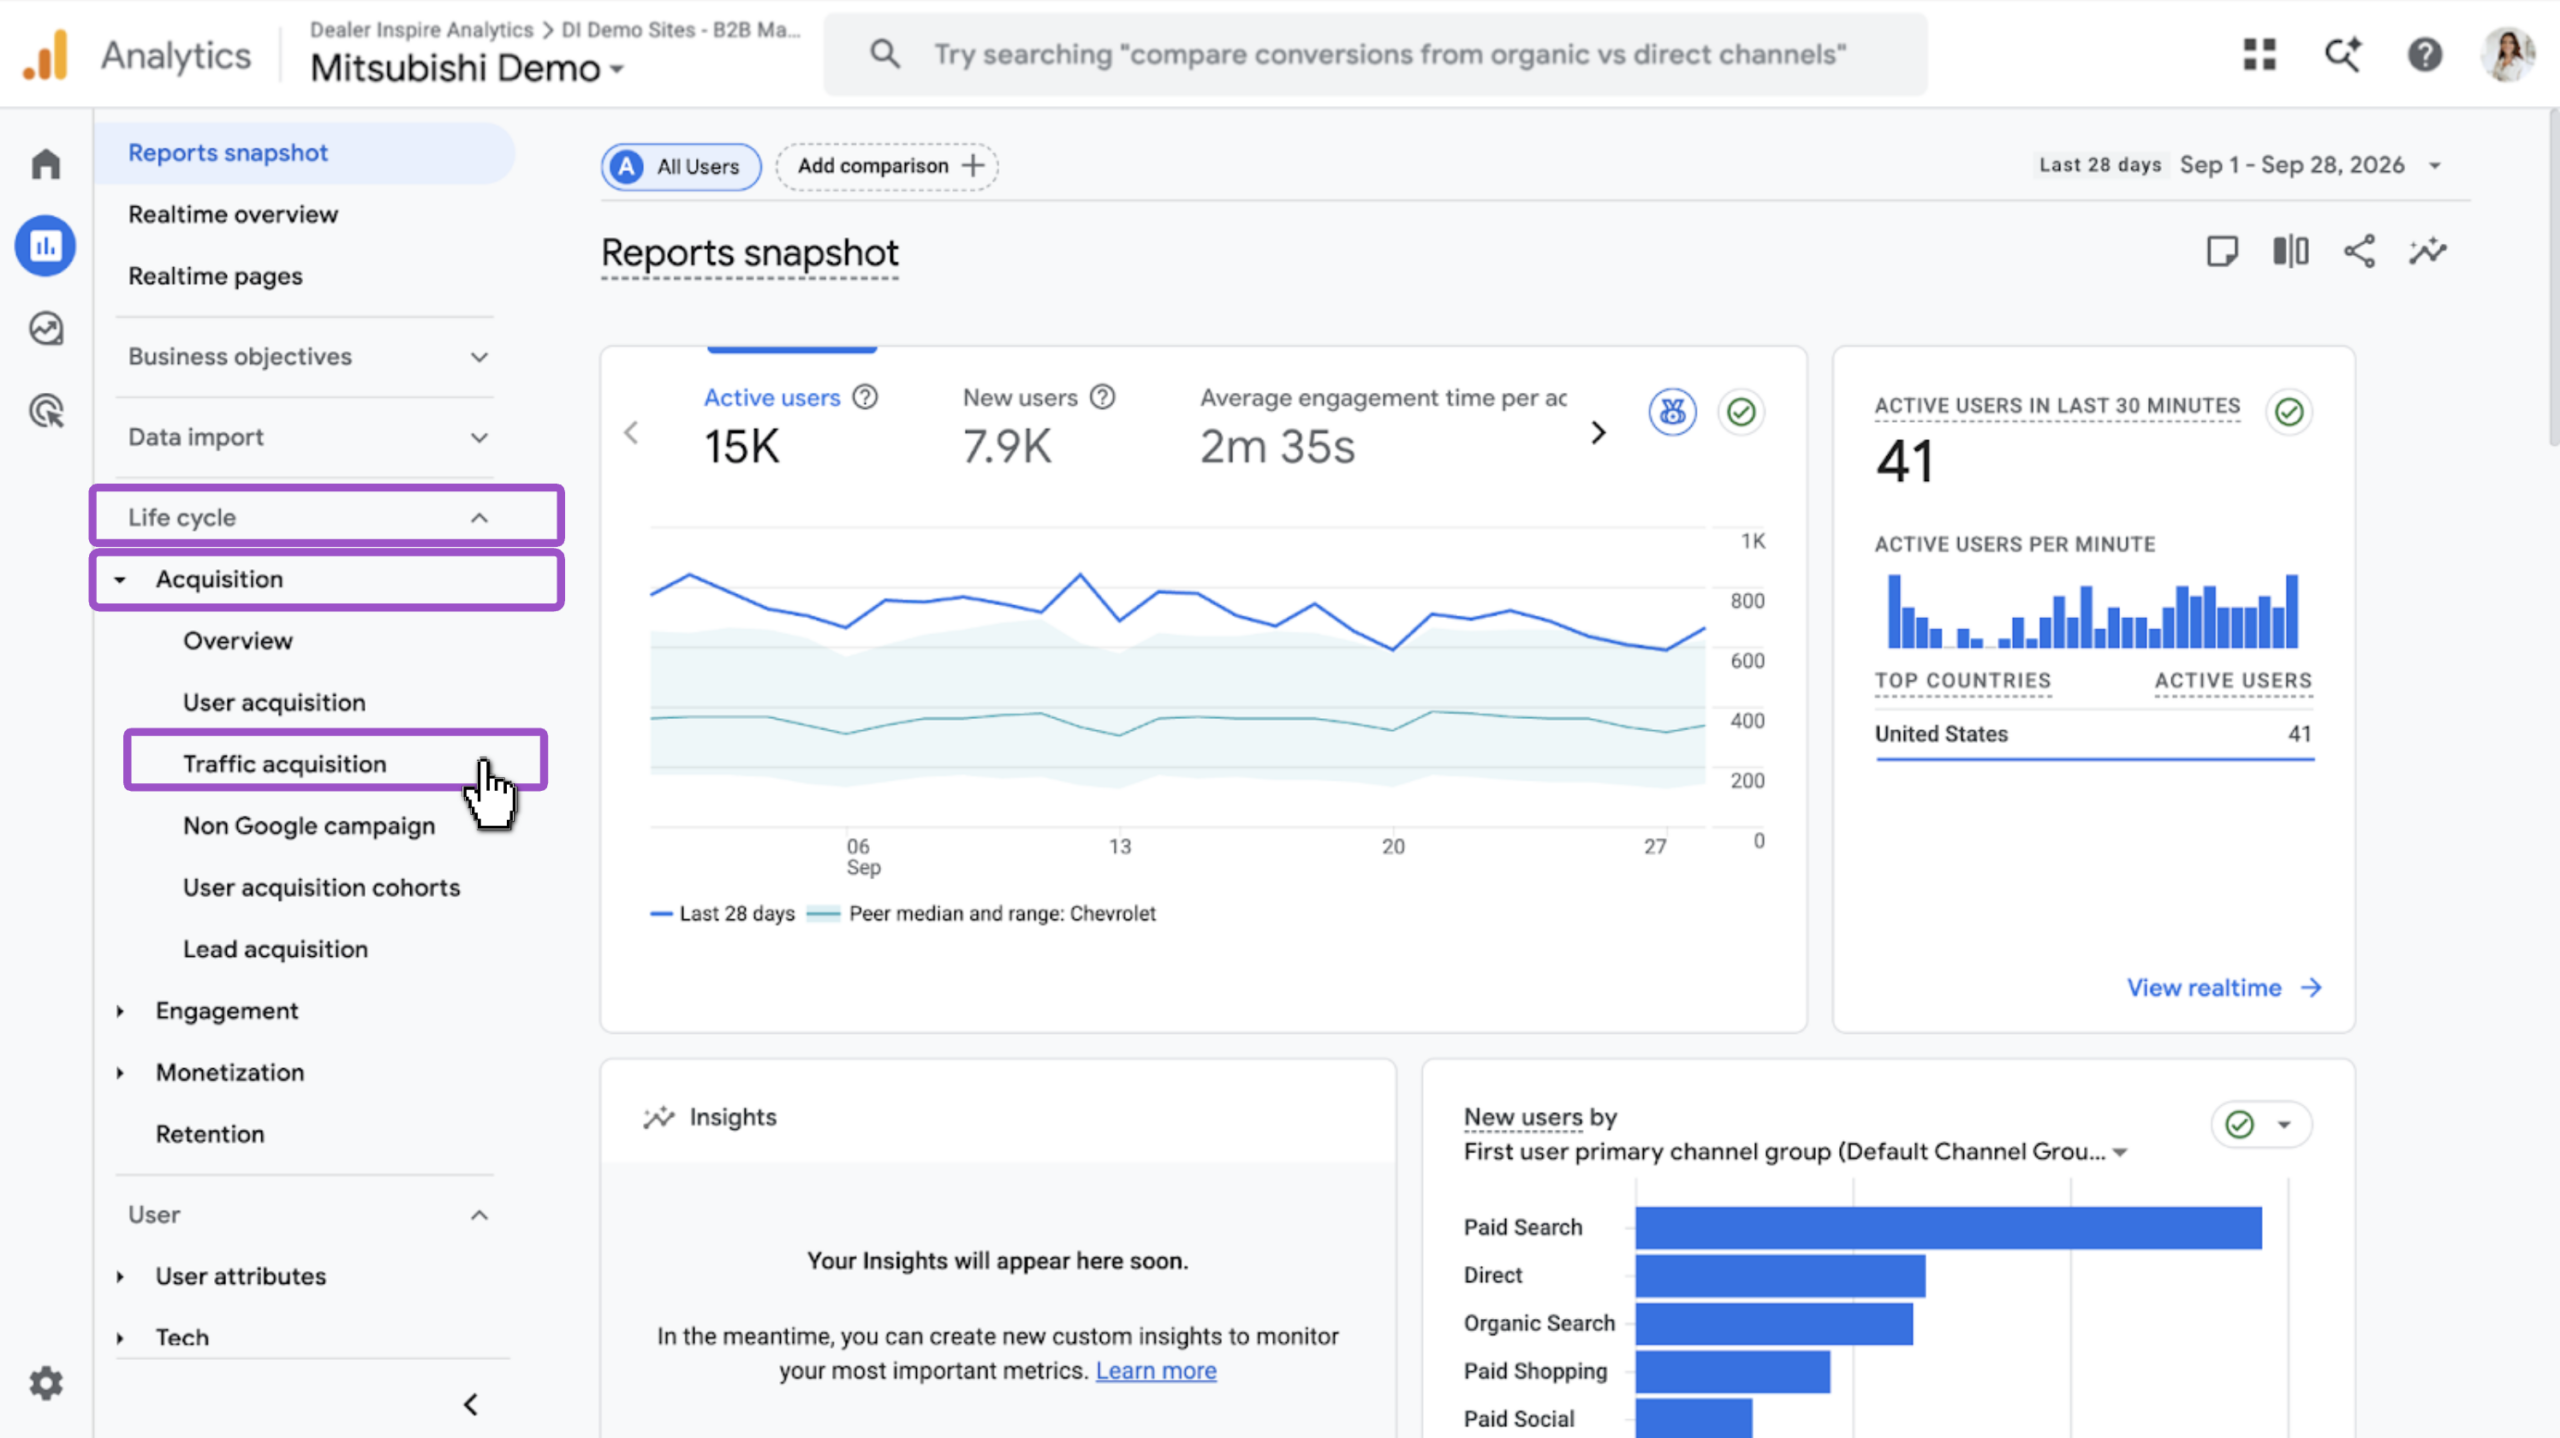The height and width of the screenshot is (1438, 2560).
Task: Open the user profile avatar
Action: click(2508, 54)
